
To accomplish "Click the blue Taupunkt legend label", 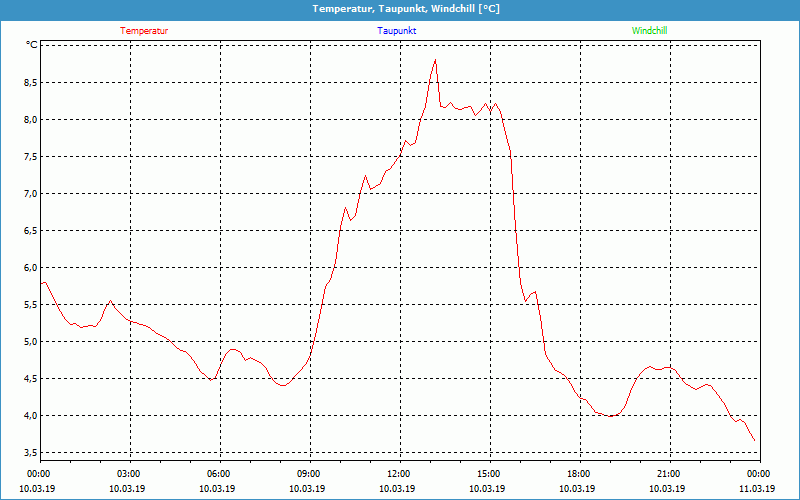I will pos(397,30).
